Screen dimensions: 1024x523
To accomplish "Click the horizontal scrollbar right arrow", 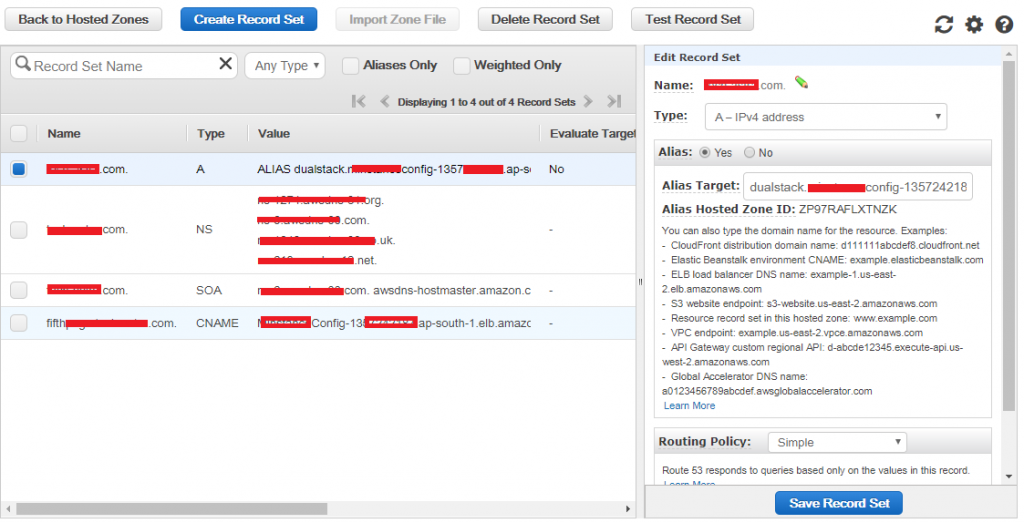I will click(x=628, y=509).
